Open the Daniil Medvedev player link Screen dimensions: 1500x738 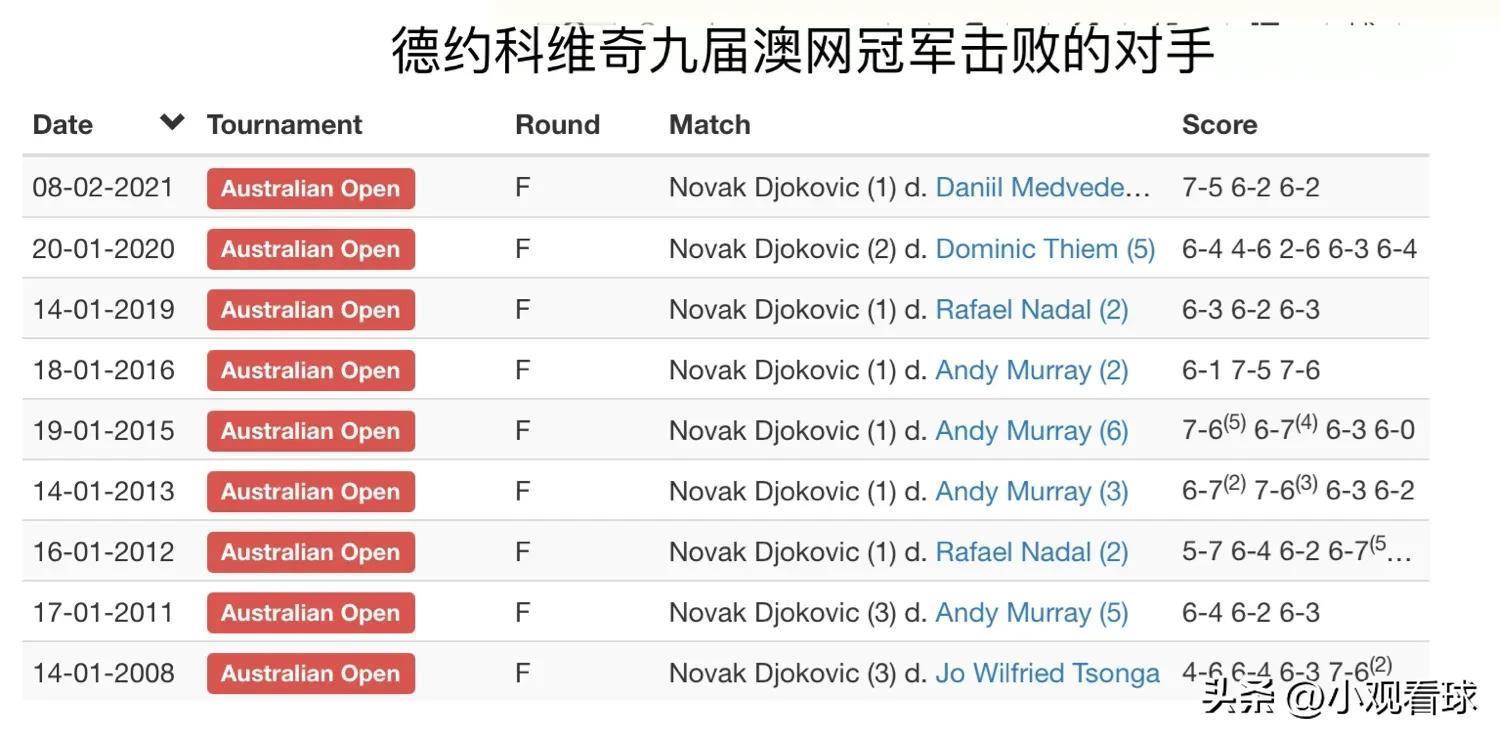point(1043,188)
